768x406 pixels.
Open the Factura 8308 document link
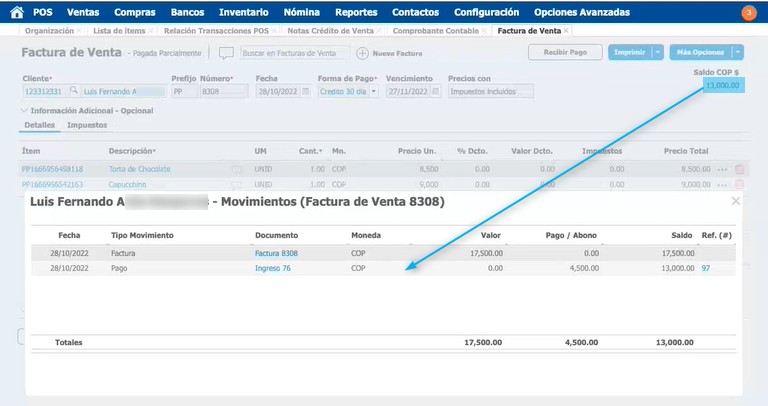(276, 253)
